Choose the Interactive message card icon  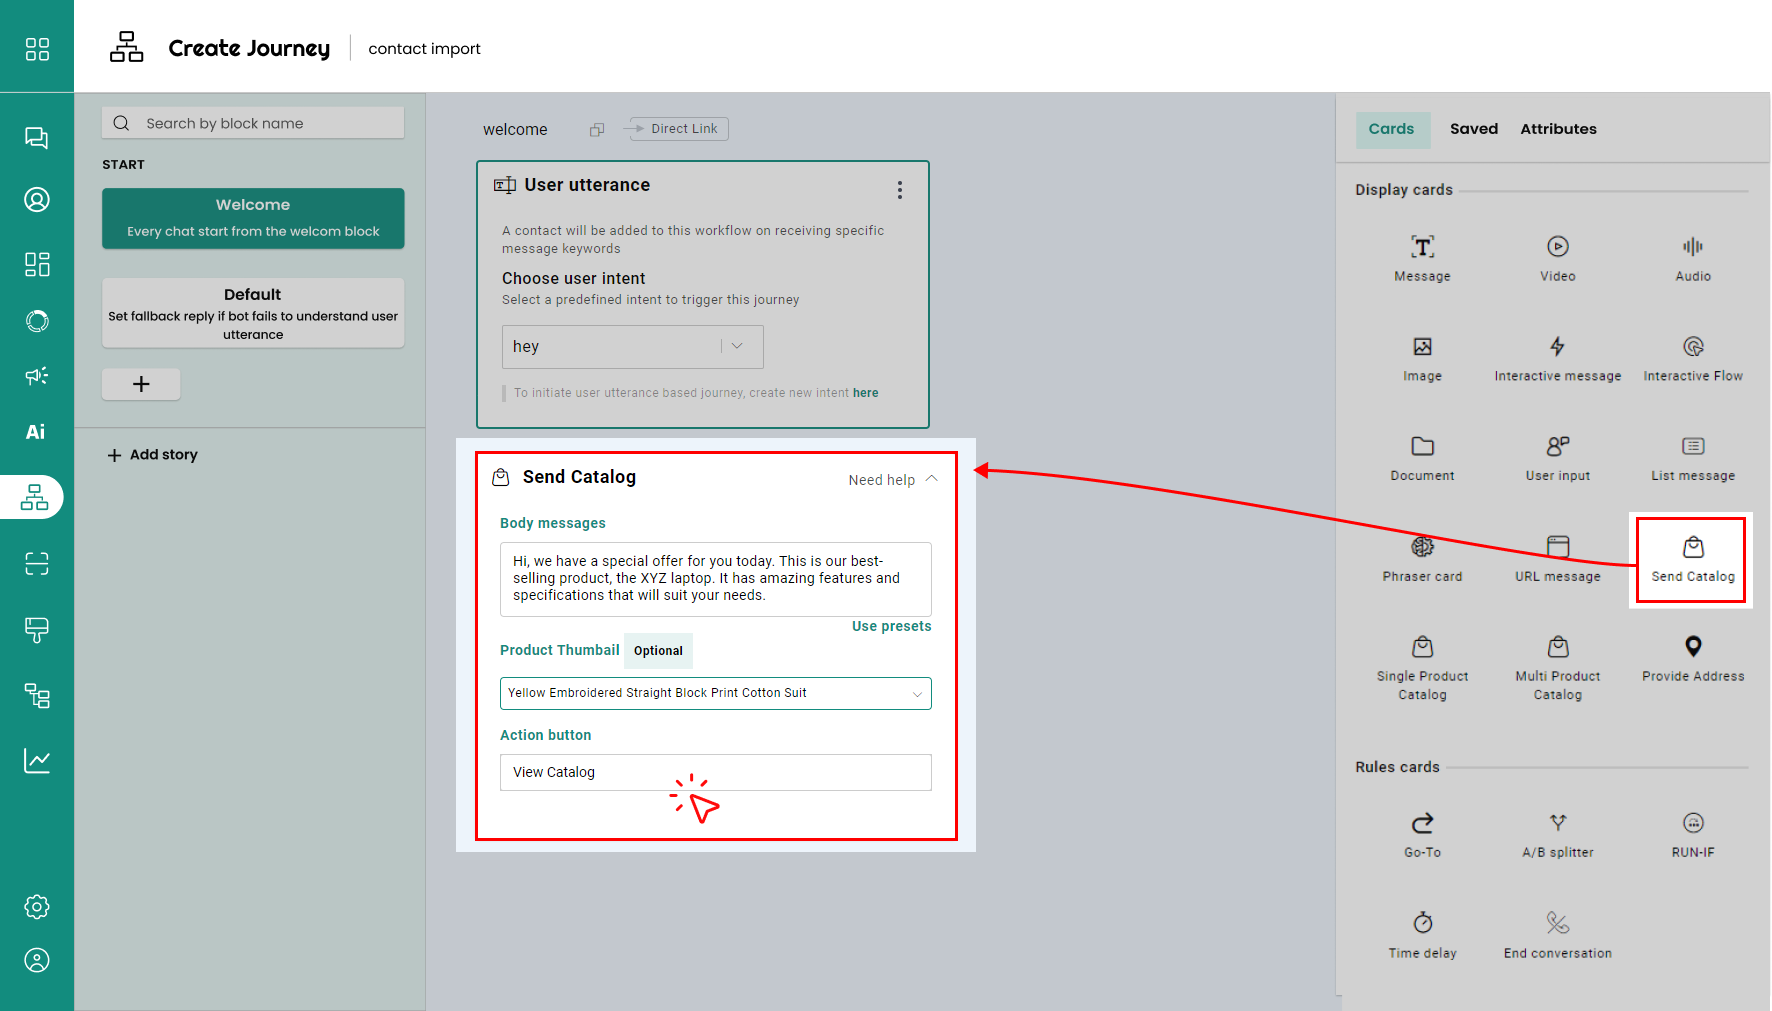(x=1557, y=347)
